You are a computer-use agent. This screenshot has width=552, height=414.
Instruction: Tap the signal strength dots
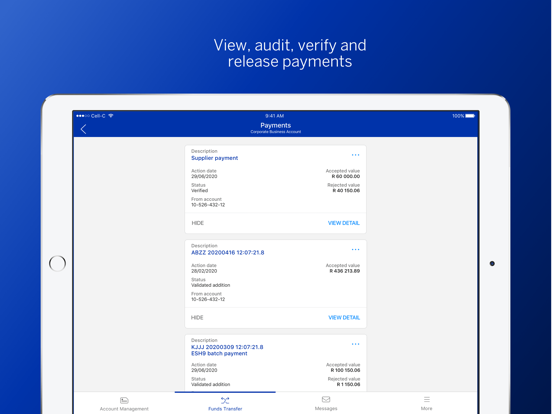pos(83,116)
